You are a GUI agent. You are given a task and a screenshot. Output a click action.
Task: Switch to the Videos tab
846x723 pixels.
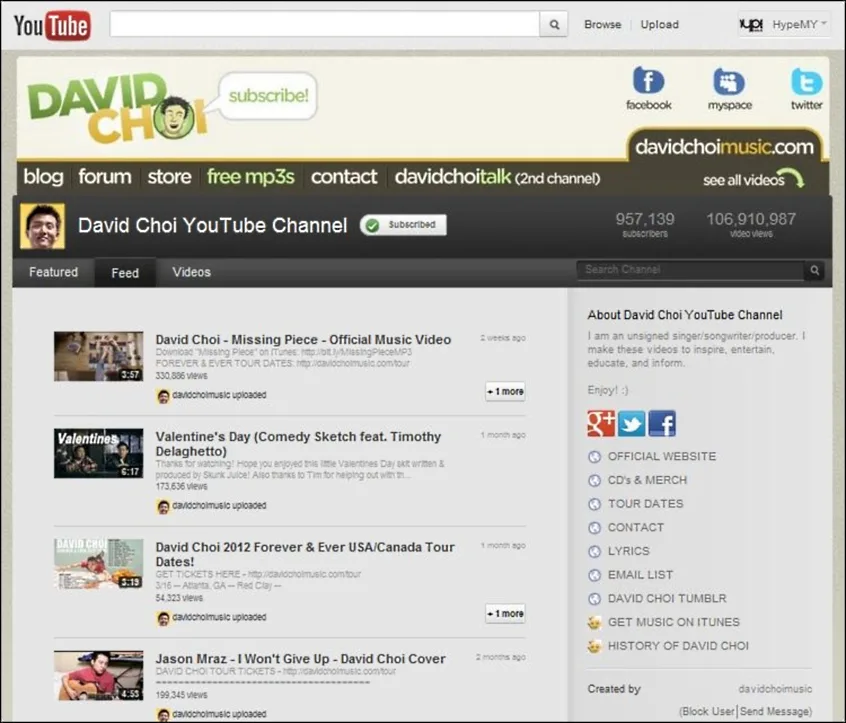191,272
